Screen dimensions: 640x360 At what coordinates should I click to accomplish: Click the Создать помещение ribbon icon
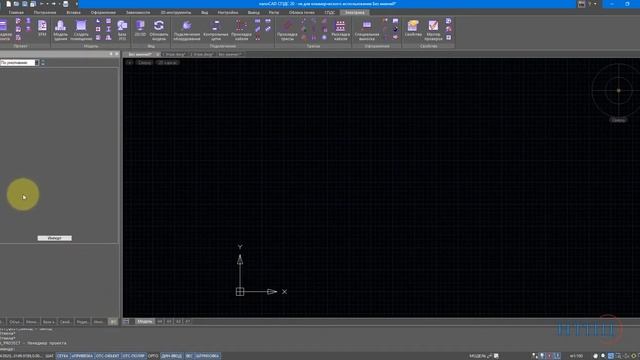pos(81,30)
